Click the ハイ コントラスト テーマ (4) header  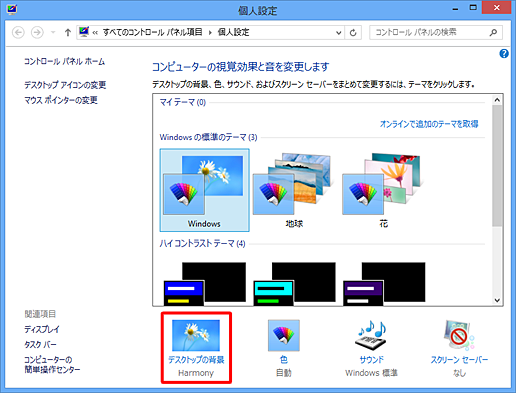pos(202,244)
